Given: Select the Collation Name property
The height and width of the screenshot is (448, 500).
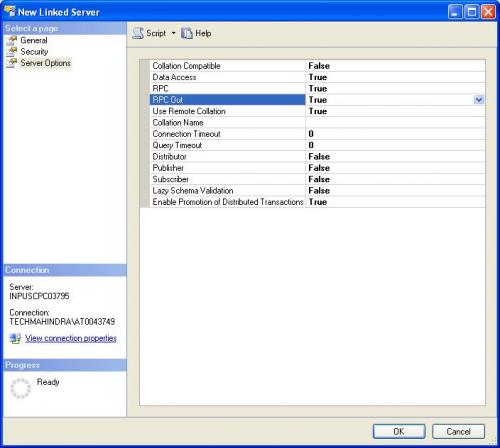Looking at the screenshot, I should (x=178, y=123).
